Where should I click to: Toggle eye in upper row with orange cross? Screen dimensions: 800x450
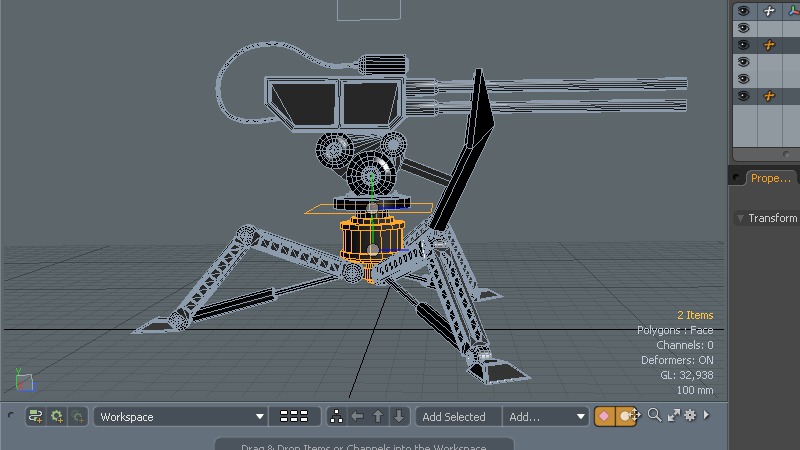(x=744, y=45)
